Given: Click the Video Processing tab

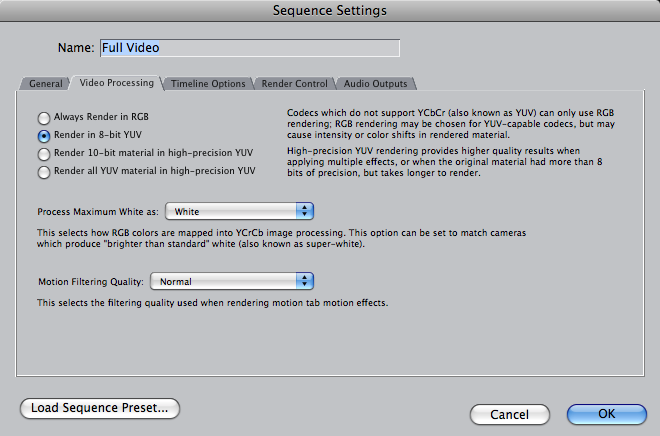Looking at the screenshot, I should [x=117, y=82].
